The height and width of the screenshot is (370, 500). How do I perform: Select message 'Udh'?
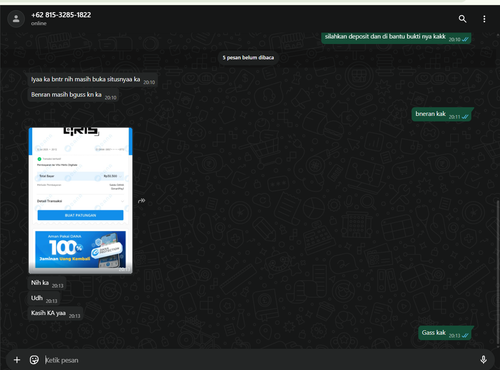click(44, 298)
